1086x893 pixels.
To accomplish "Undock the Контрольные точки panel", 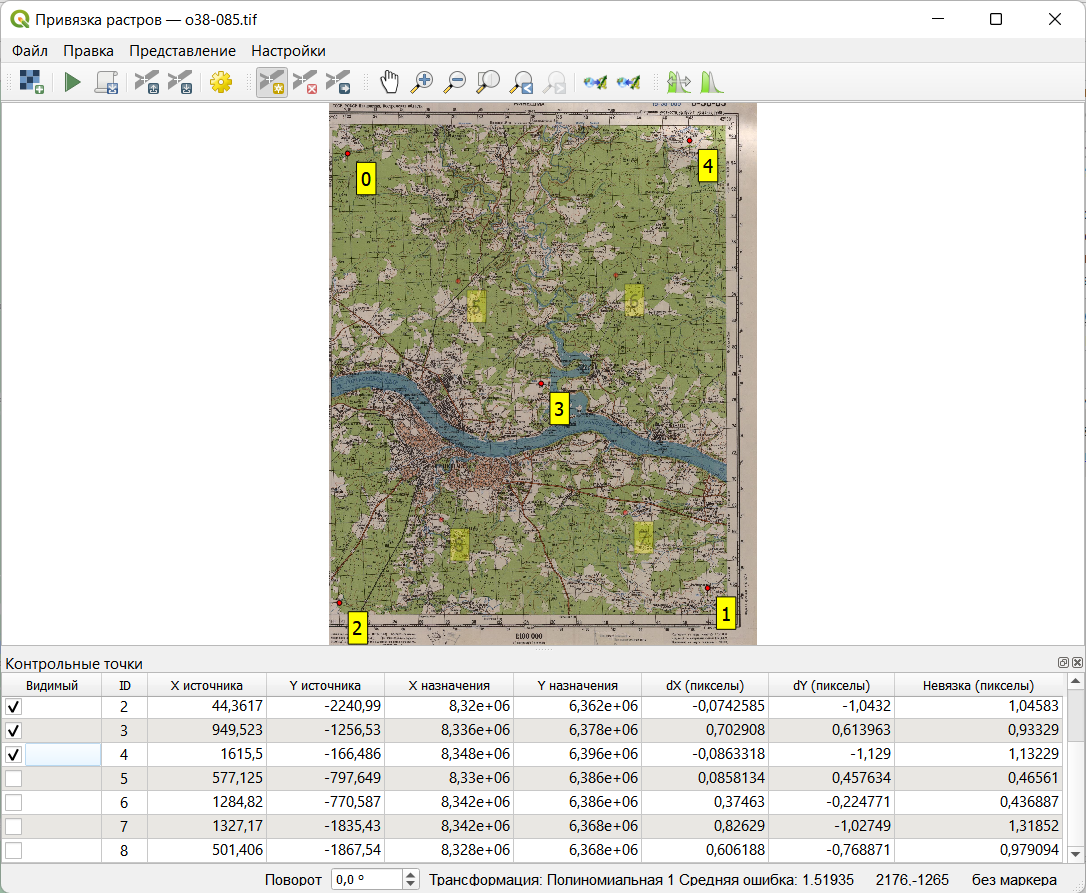I will click(x=1064, y=663).
